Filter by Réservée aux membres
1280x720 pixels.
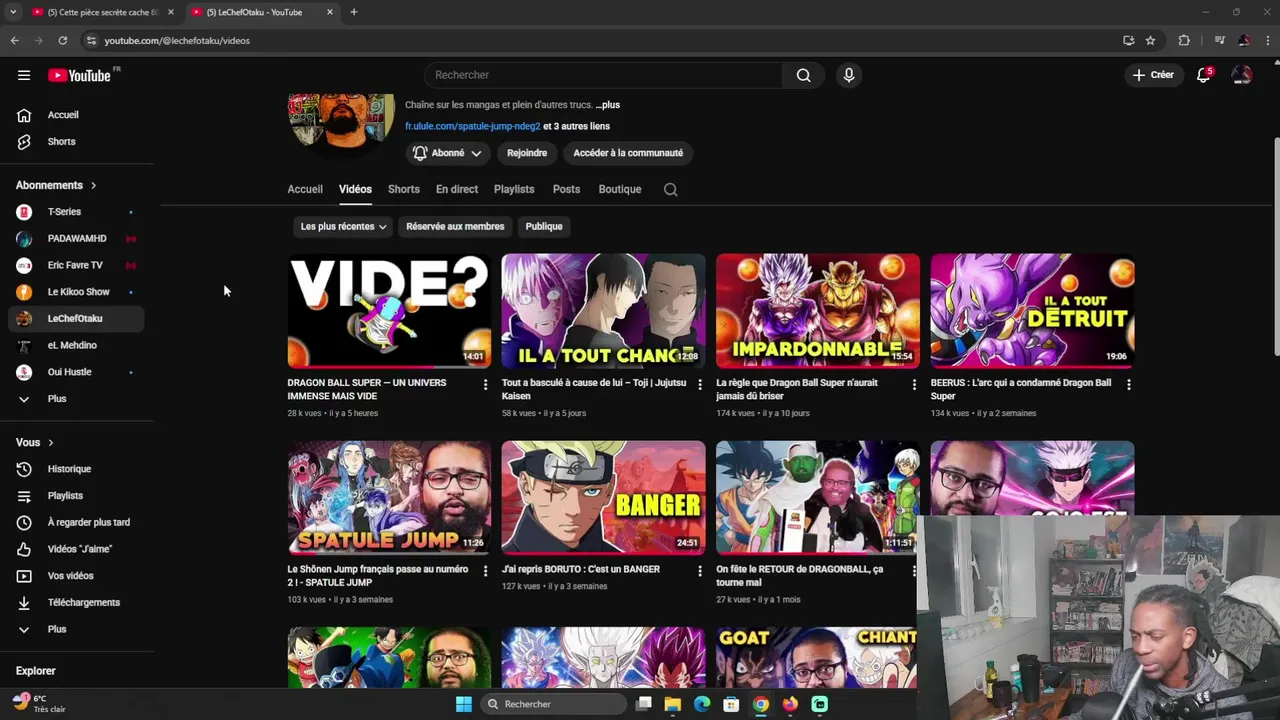455,226
